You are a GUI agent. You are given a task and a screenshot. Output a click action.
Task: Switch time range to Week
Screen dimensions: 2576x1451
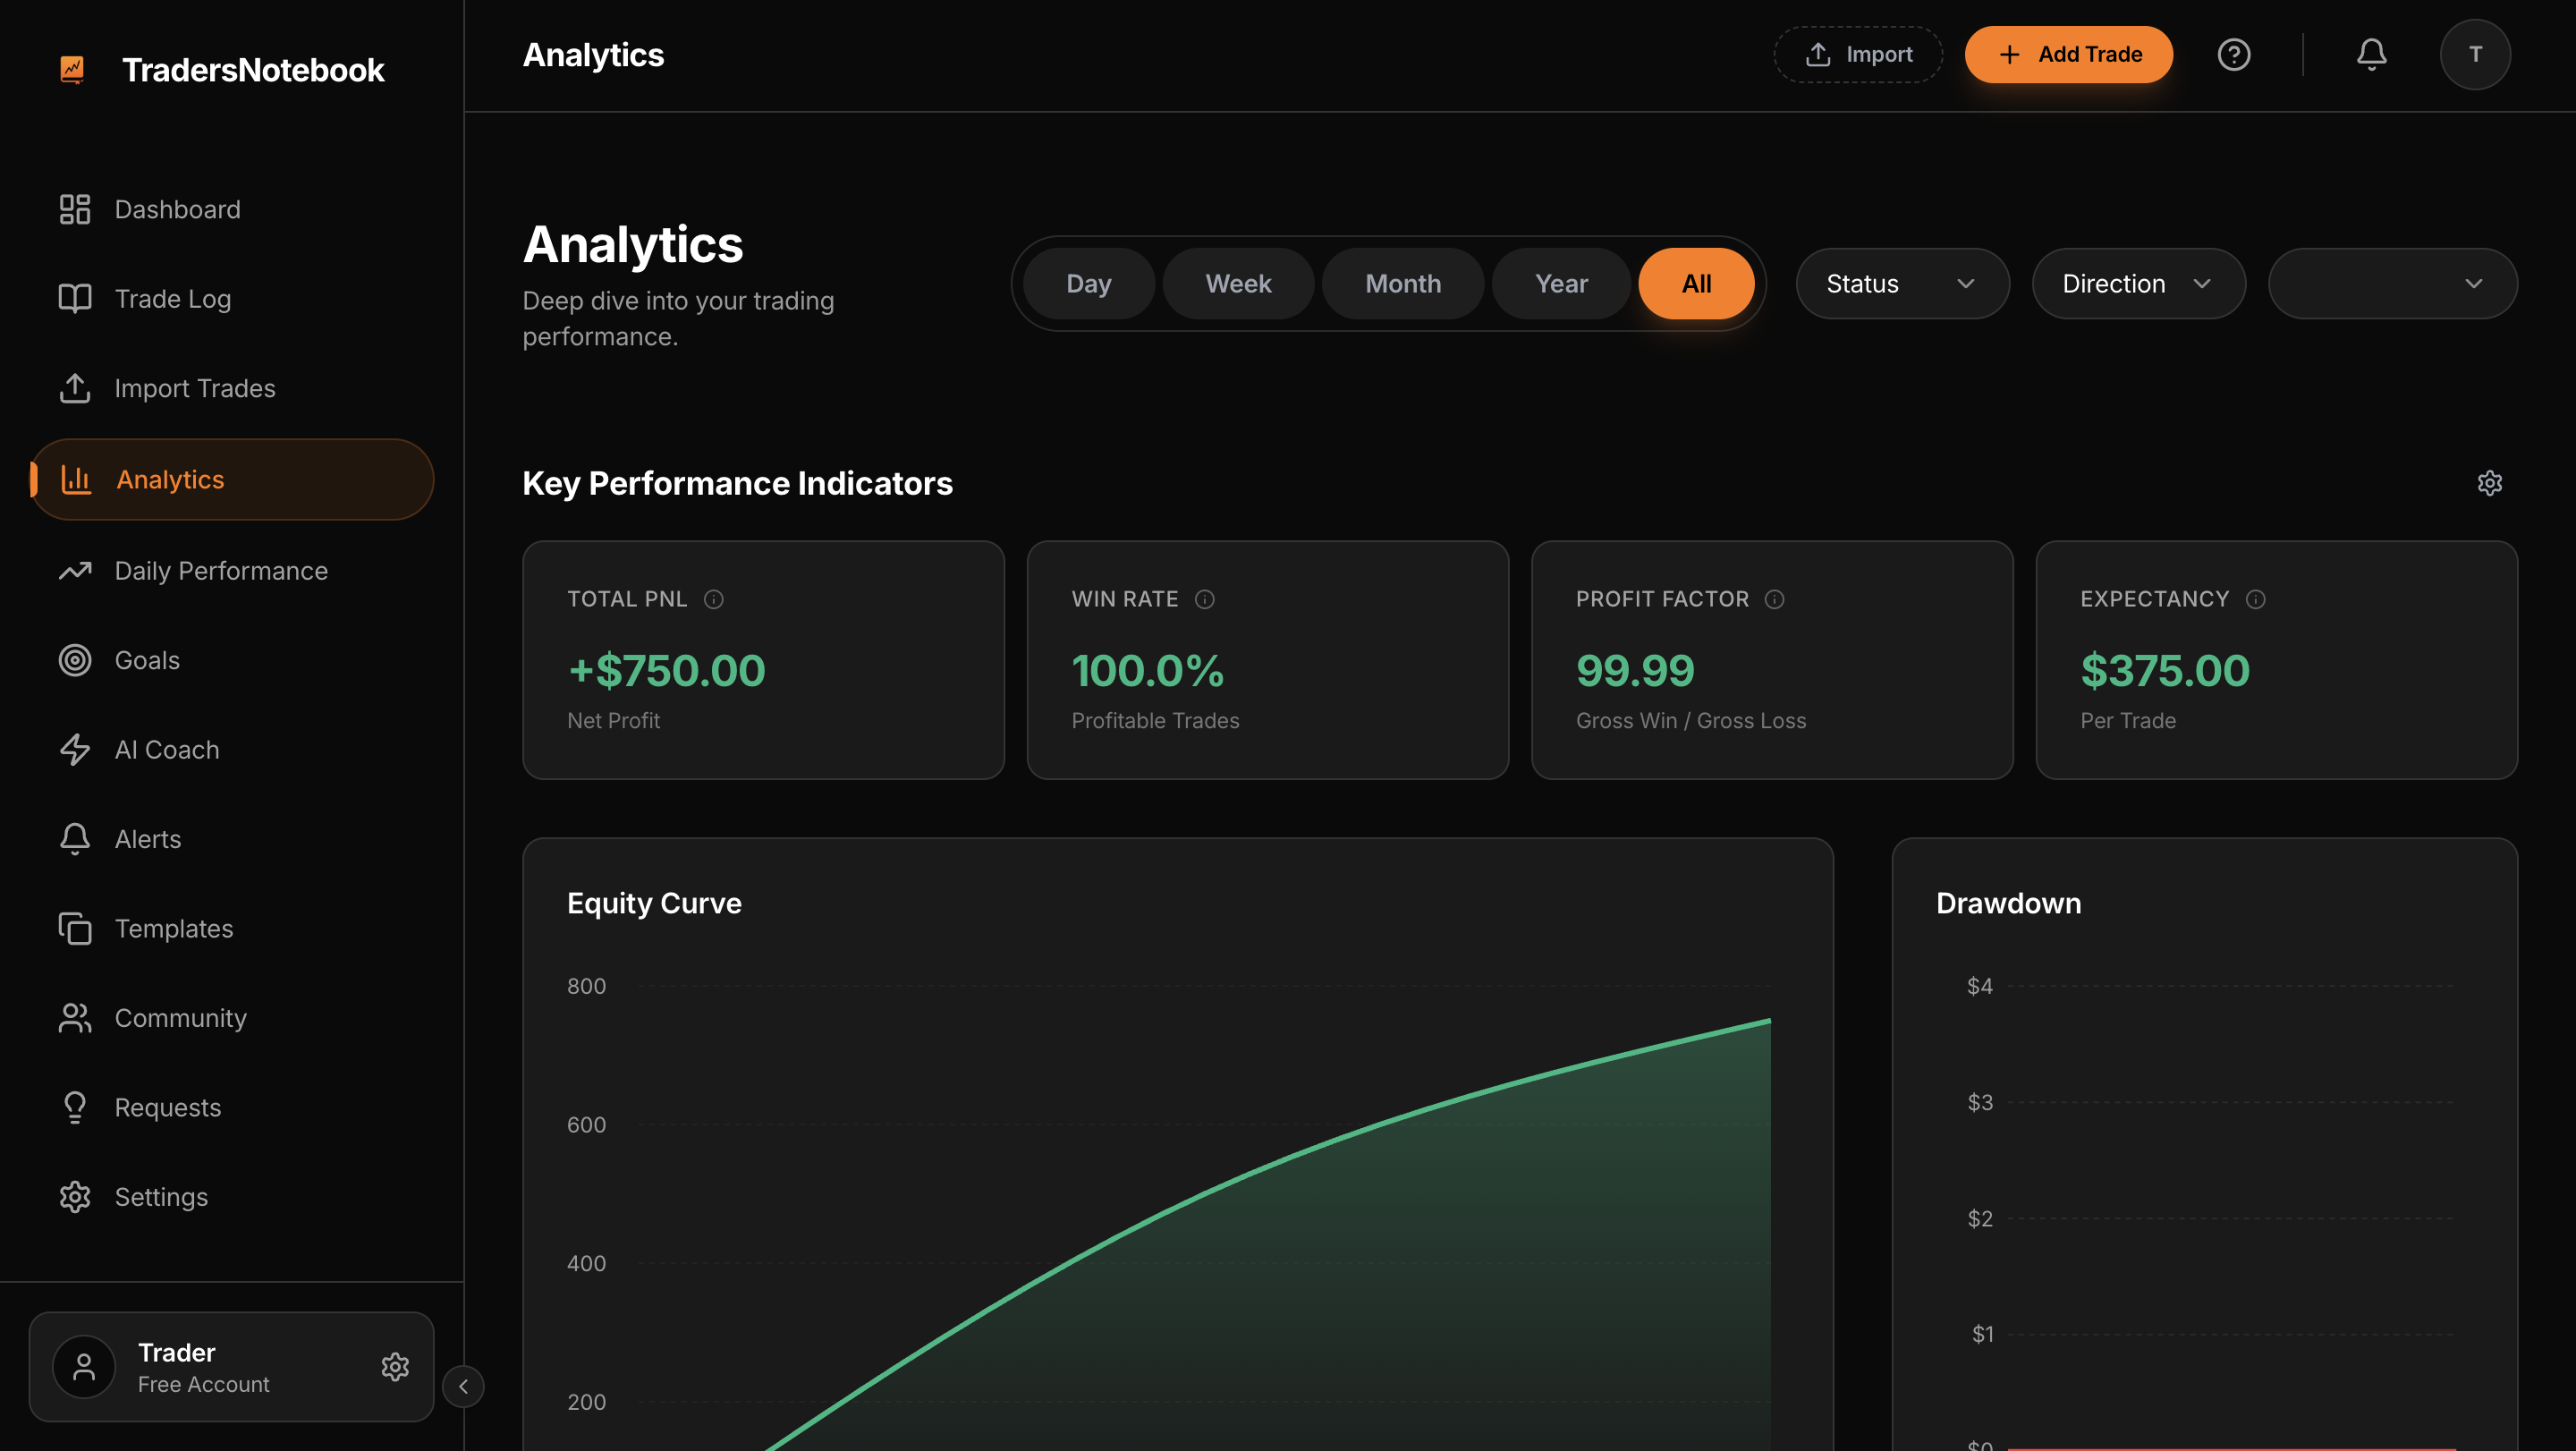[x=1238, y=284]
